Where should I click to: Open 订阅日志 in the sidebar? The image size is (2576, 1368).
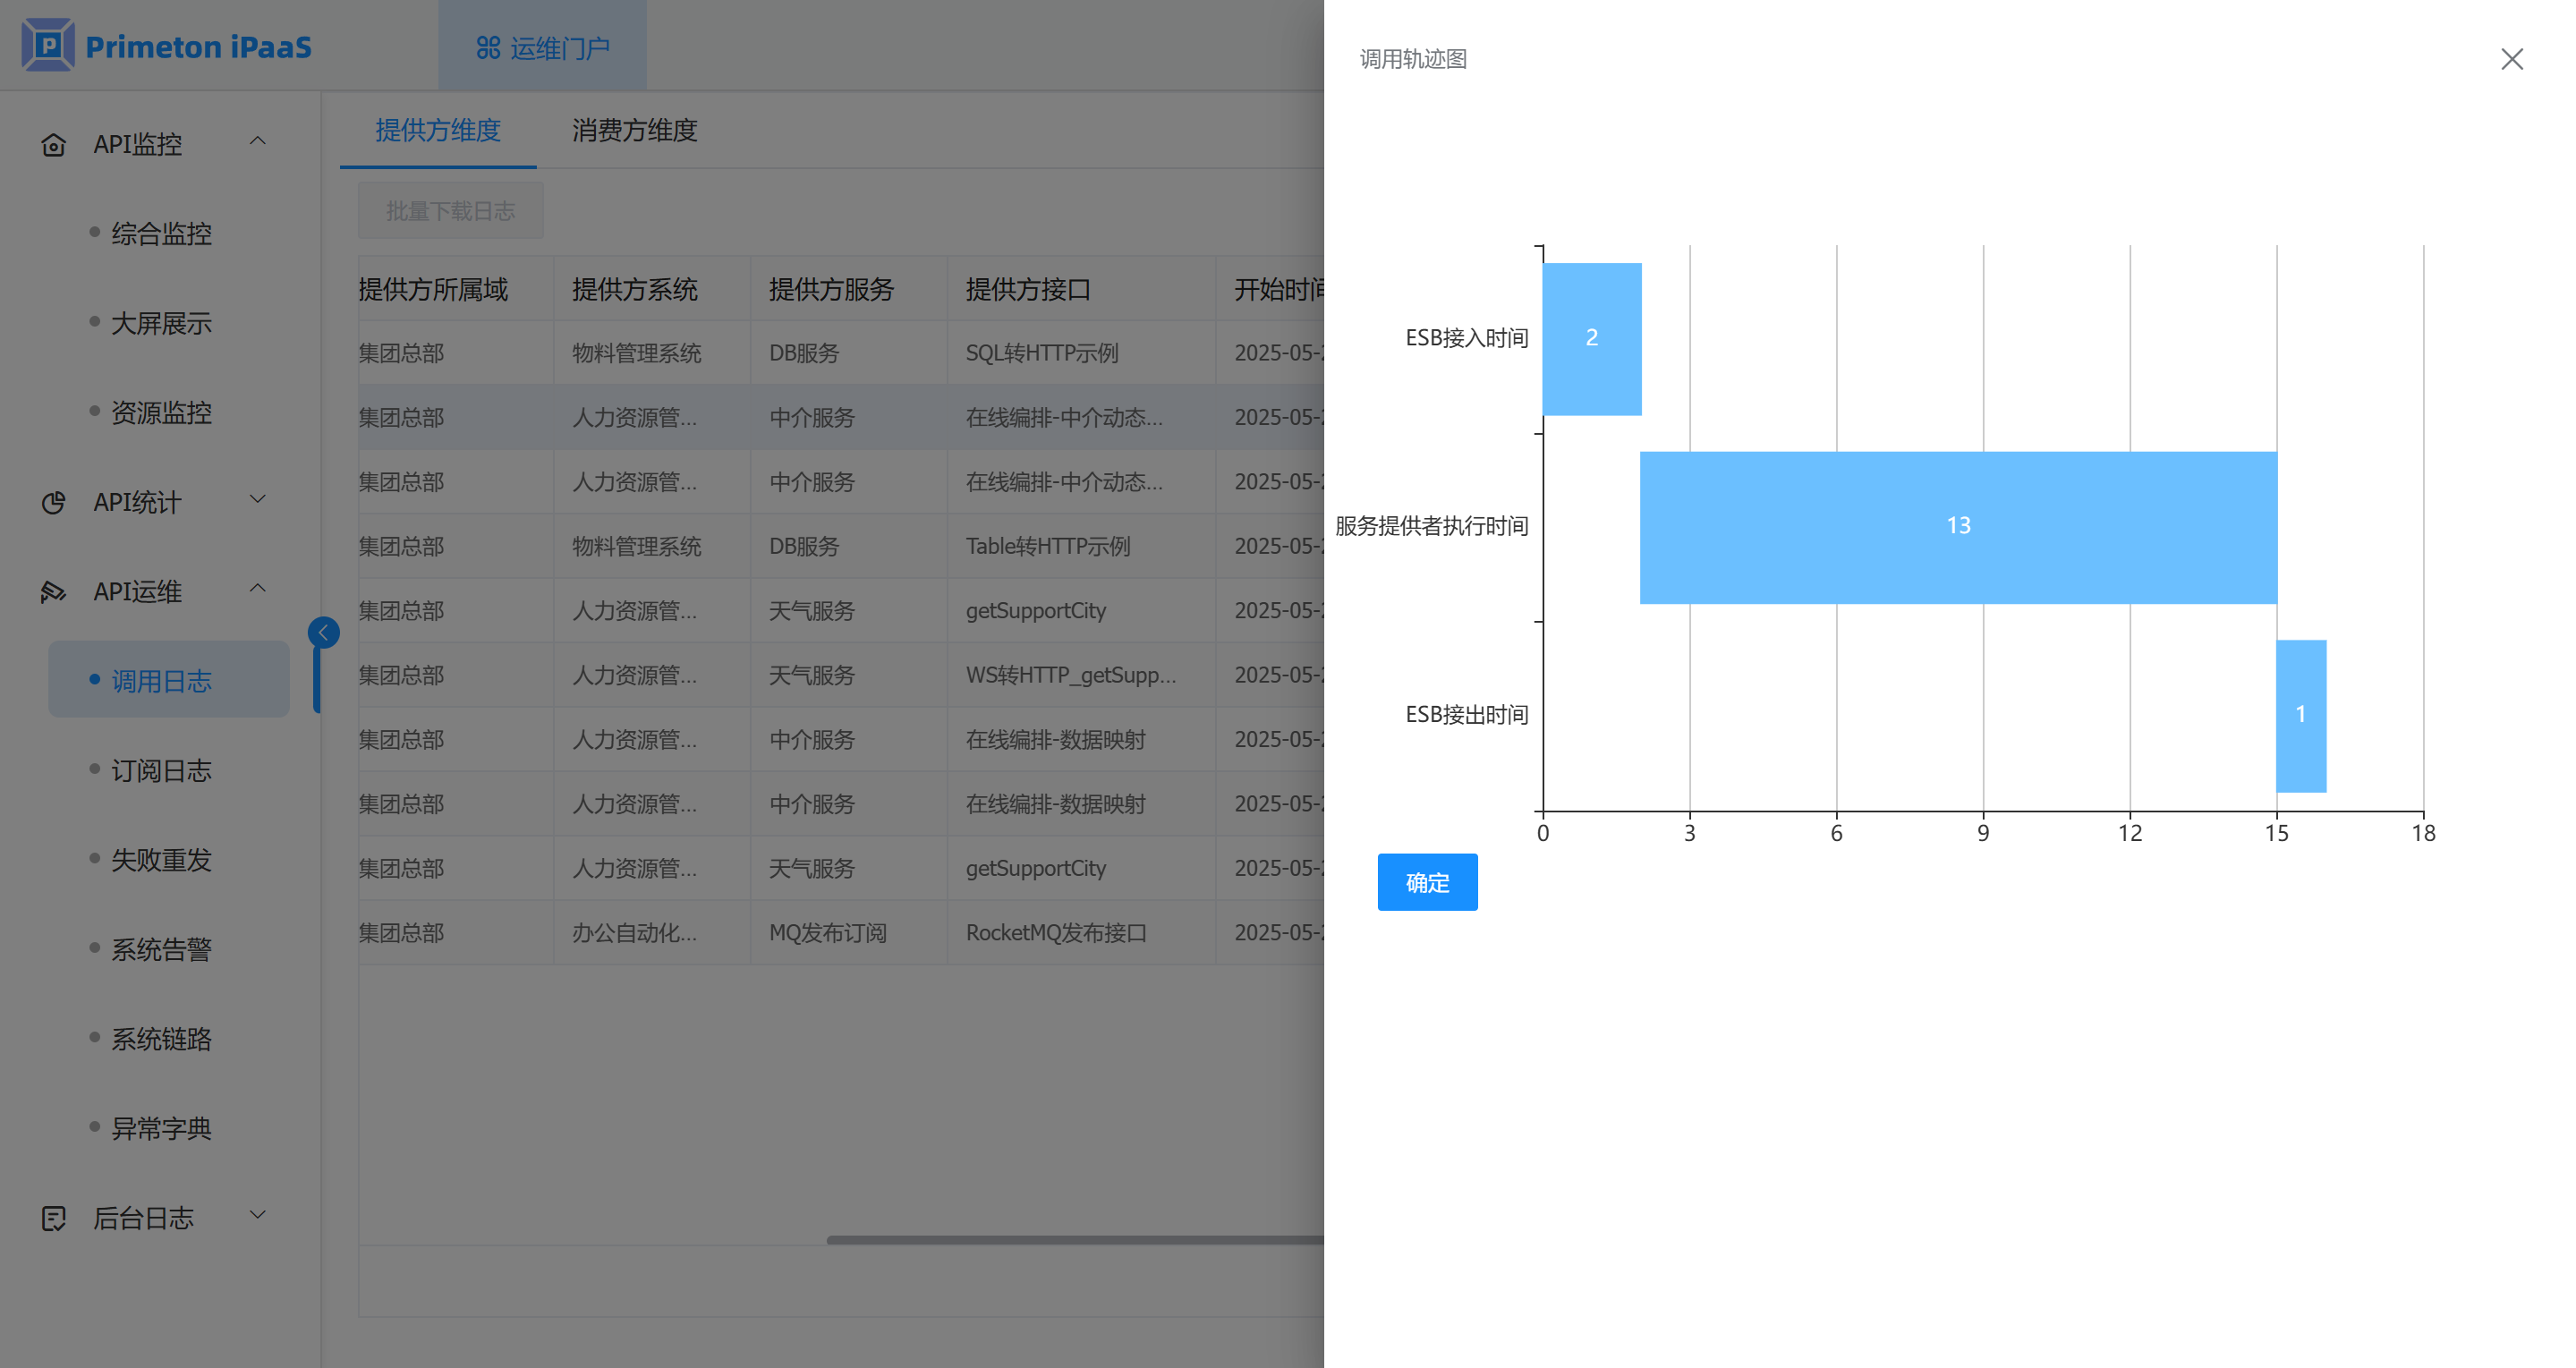(x=161, y=770)
